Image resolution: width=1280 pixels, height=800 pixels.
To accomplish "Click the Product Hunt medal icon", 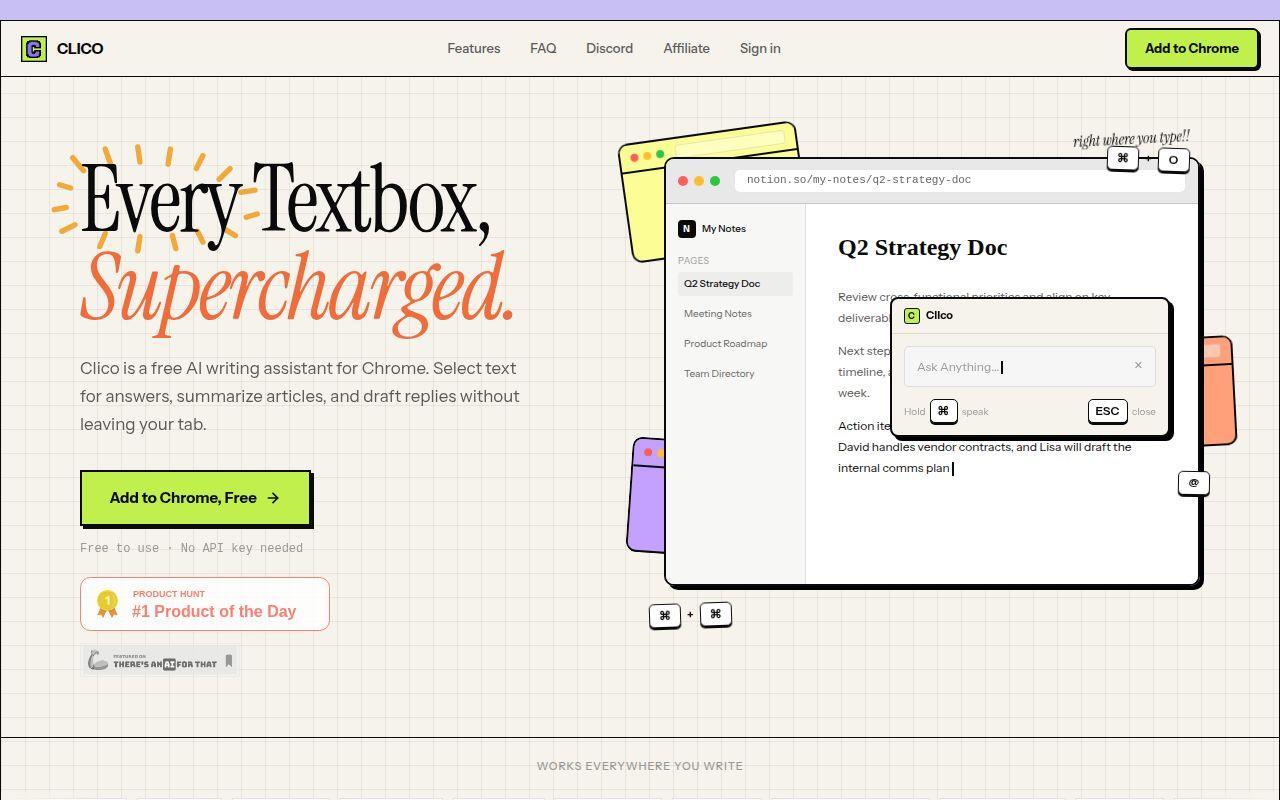I will (107, 604).
